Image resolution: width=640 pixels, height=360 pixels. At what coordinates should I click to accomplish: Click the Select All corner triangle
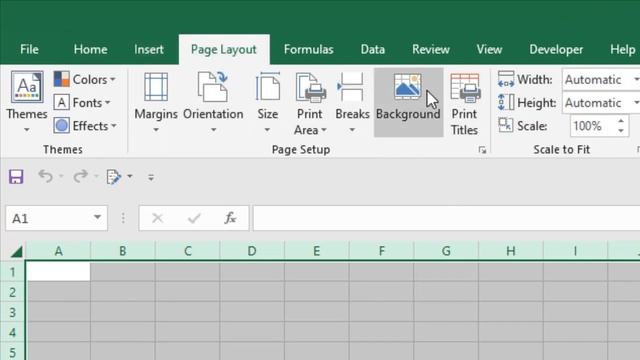point(16,251)
